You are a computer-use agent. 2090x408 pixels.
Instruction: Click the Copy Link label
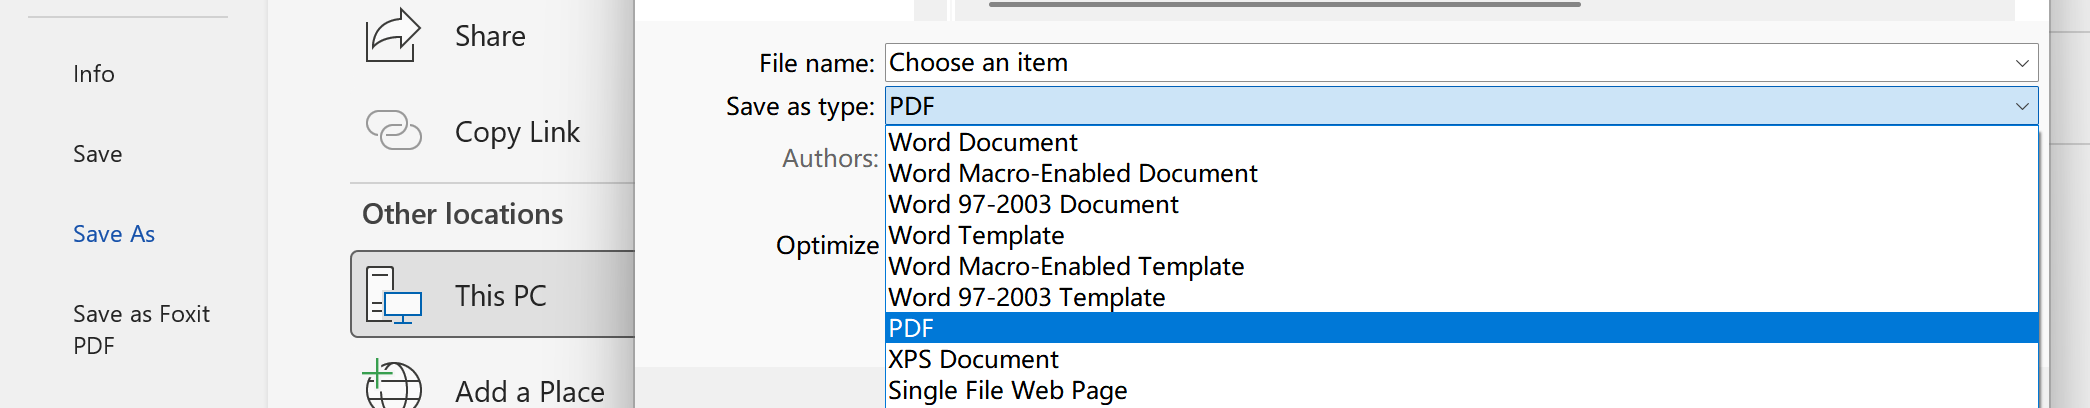click(517, 132)
